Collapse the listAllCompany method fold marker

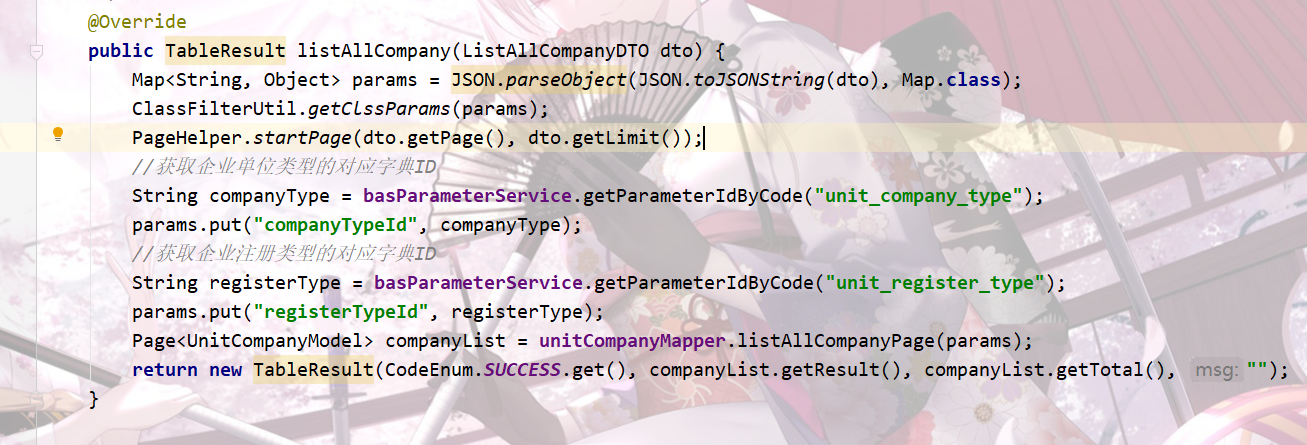(x=36, y=49)
